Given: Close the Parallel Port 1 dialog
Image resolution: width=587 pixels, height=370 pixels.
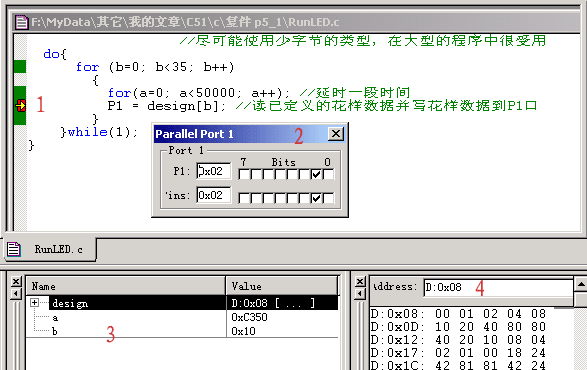Looking at the screenshot, I should tap(336, 134).
